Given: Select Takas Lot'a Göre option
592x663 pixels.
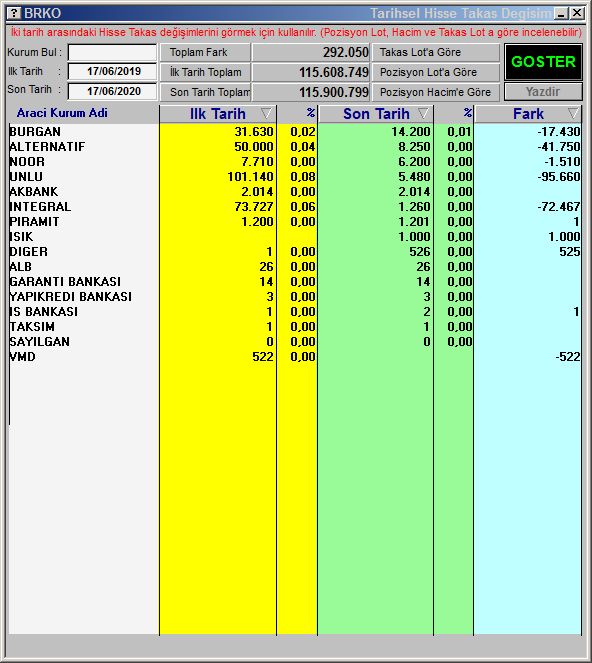Looking at the screenshot, I should click(436, 52).
